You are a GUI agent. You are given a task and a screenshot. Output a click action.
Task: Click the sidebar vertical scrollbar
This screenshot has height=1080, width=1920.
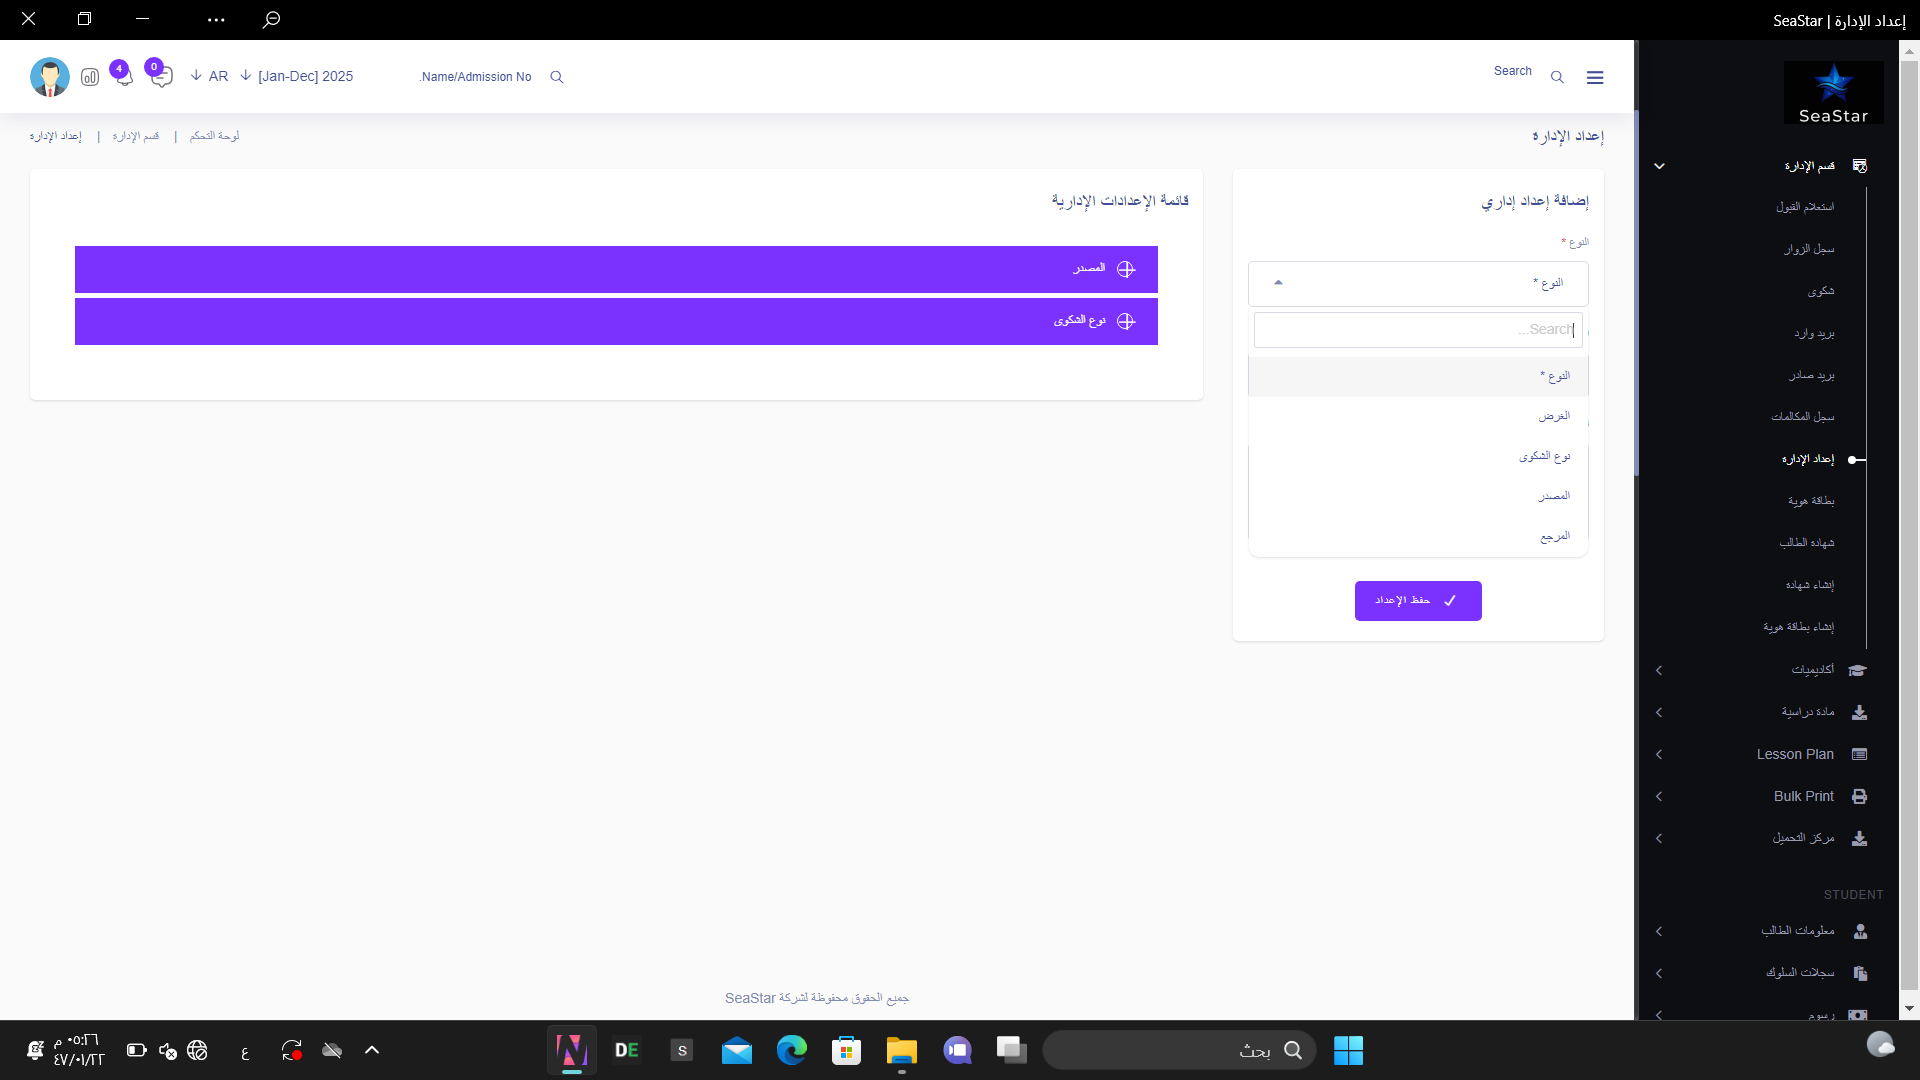pyautogui.click(x=1909, y=500)
